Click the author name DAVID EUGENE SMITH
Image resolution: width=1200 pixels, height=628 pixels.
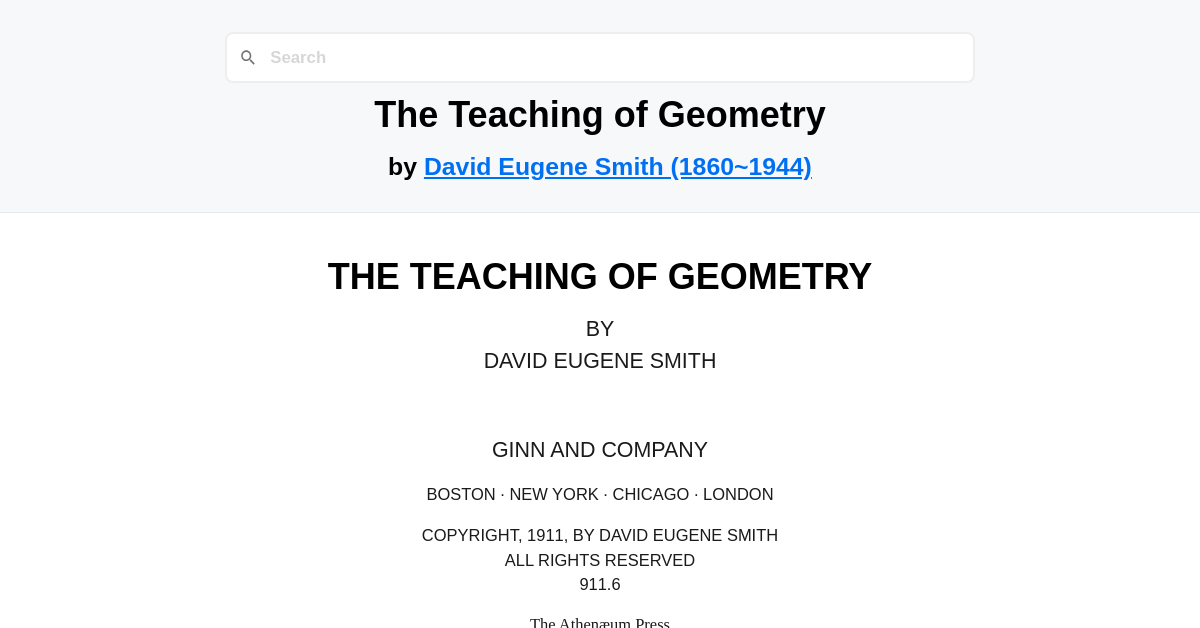[x=600, y=360]
